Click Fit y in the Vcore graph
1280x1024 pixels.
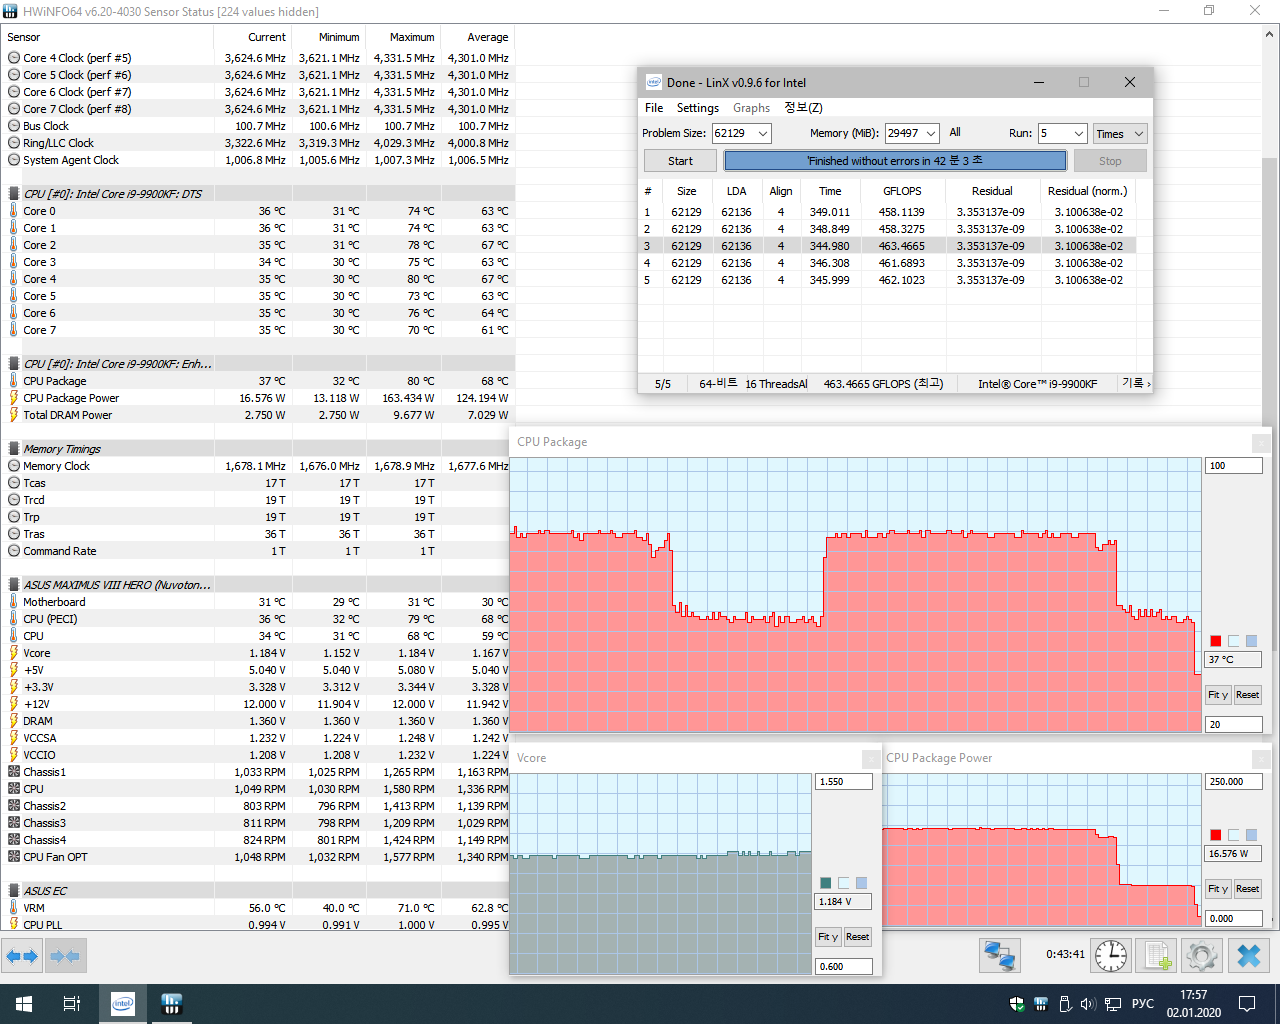point(828,937)
